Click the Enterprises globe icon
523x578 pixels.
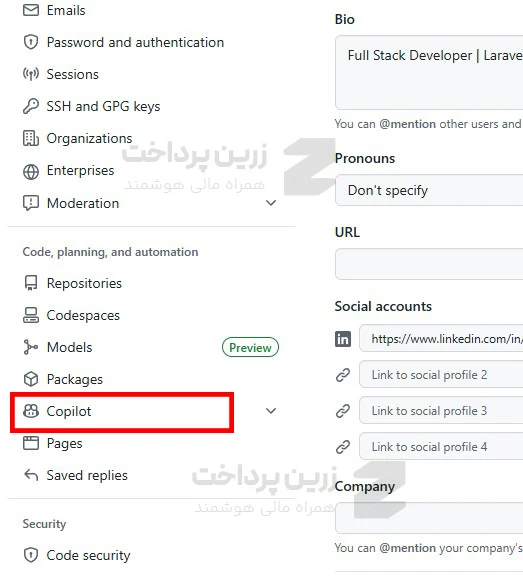pyautogui.click(x=31, y=171)
